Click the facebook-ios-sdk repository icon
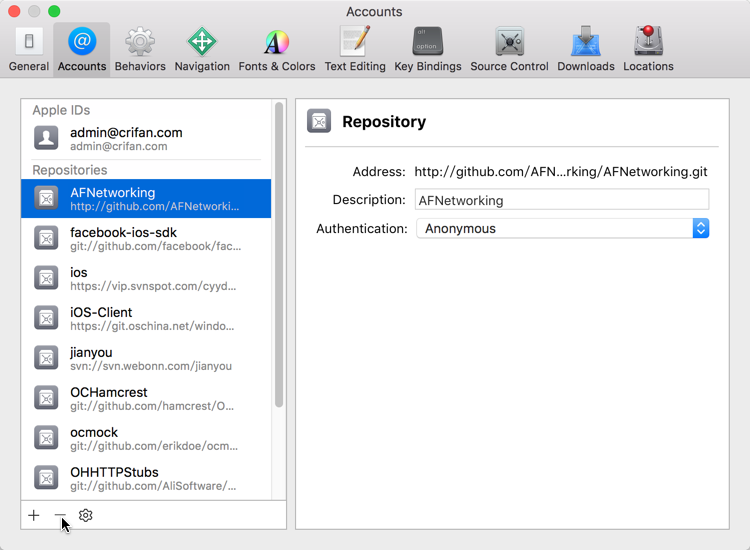 46,238
